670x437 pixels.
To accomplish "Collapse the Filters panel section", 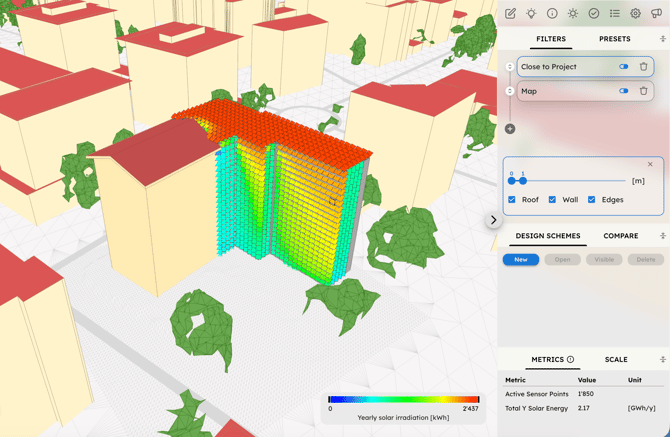I will 662,39.
